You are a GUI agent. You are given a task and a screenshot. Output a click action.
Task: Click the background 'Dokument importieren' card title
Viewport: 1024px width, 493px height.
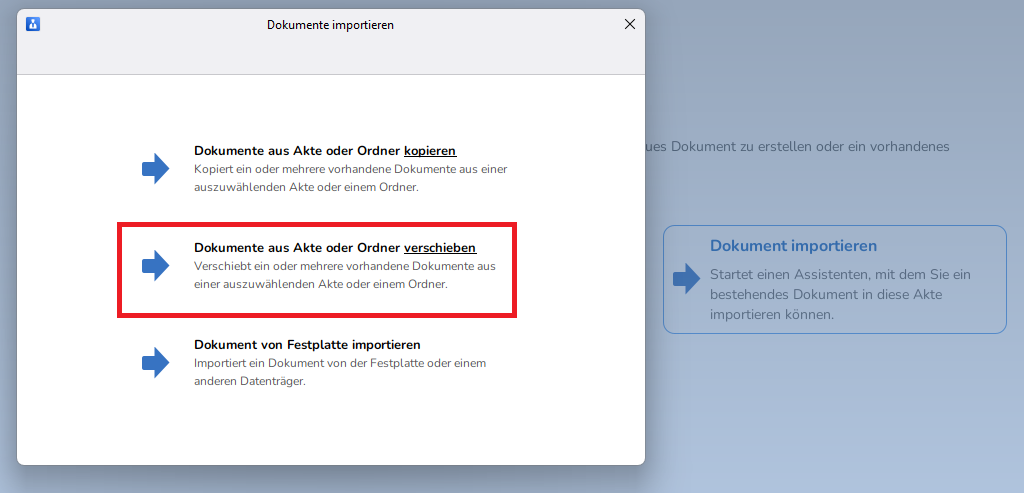[793, 246]
